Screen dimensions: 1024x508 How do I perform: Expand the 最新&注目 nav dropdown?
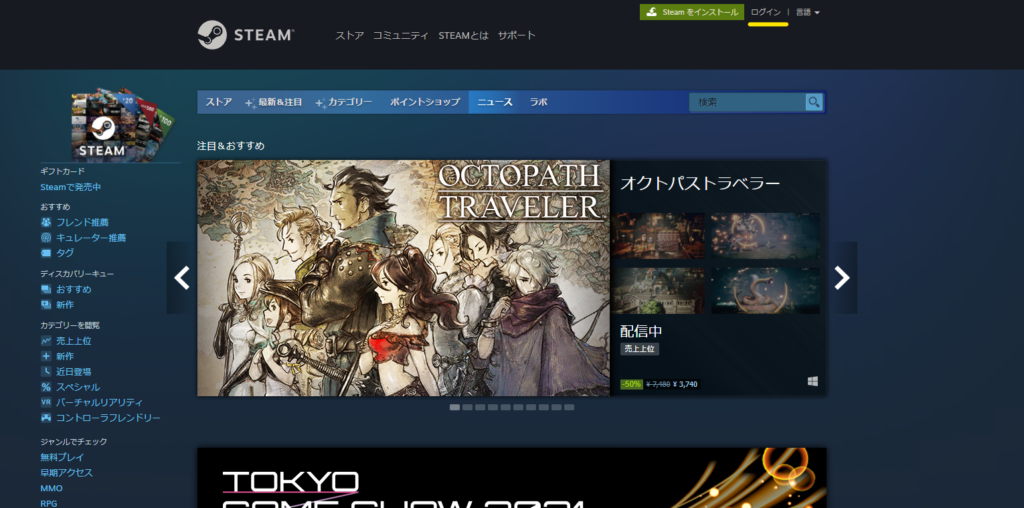pos(274,102)
